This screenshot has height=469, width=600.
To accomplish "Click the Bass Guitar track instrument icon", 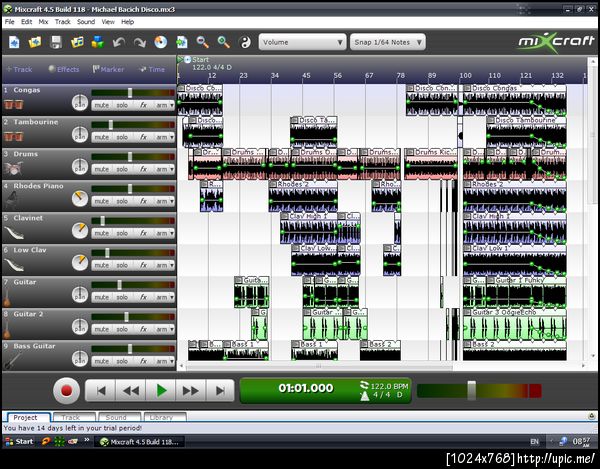I will click(x=12, y=361).
